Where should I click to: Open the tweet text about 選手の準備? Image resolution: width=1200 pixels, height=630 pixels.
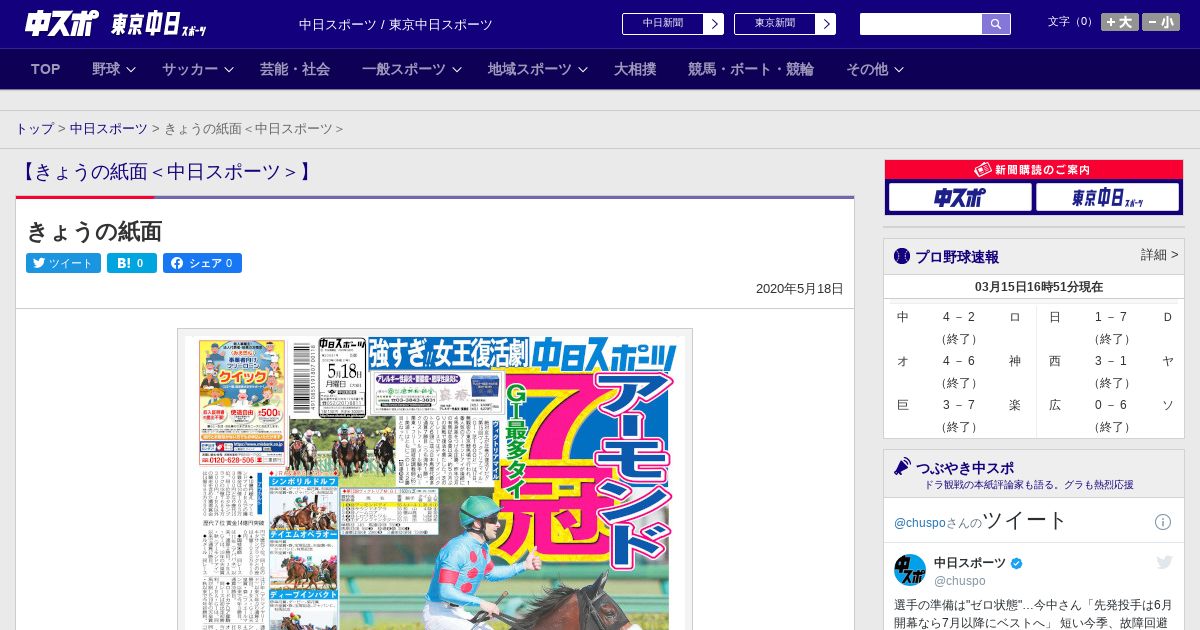[x=1034, y=613]
